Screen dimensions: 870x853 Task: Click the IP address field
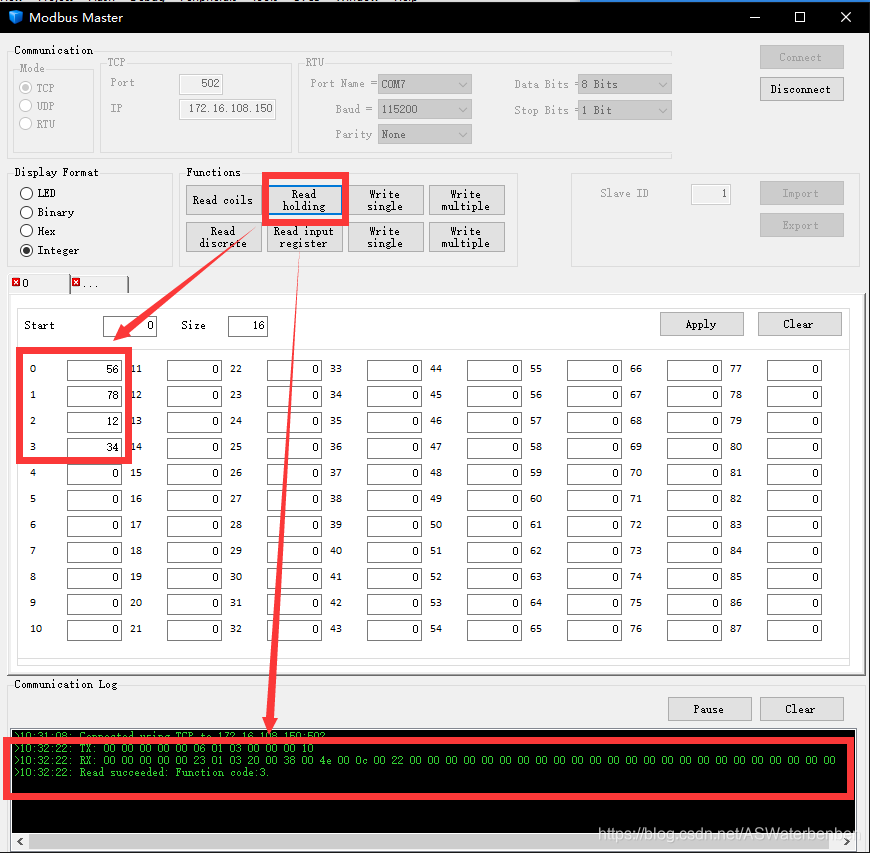tap(227, 109)
